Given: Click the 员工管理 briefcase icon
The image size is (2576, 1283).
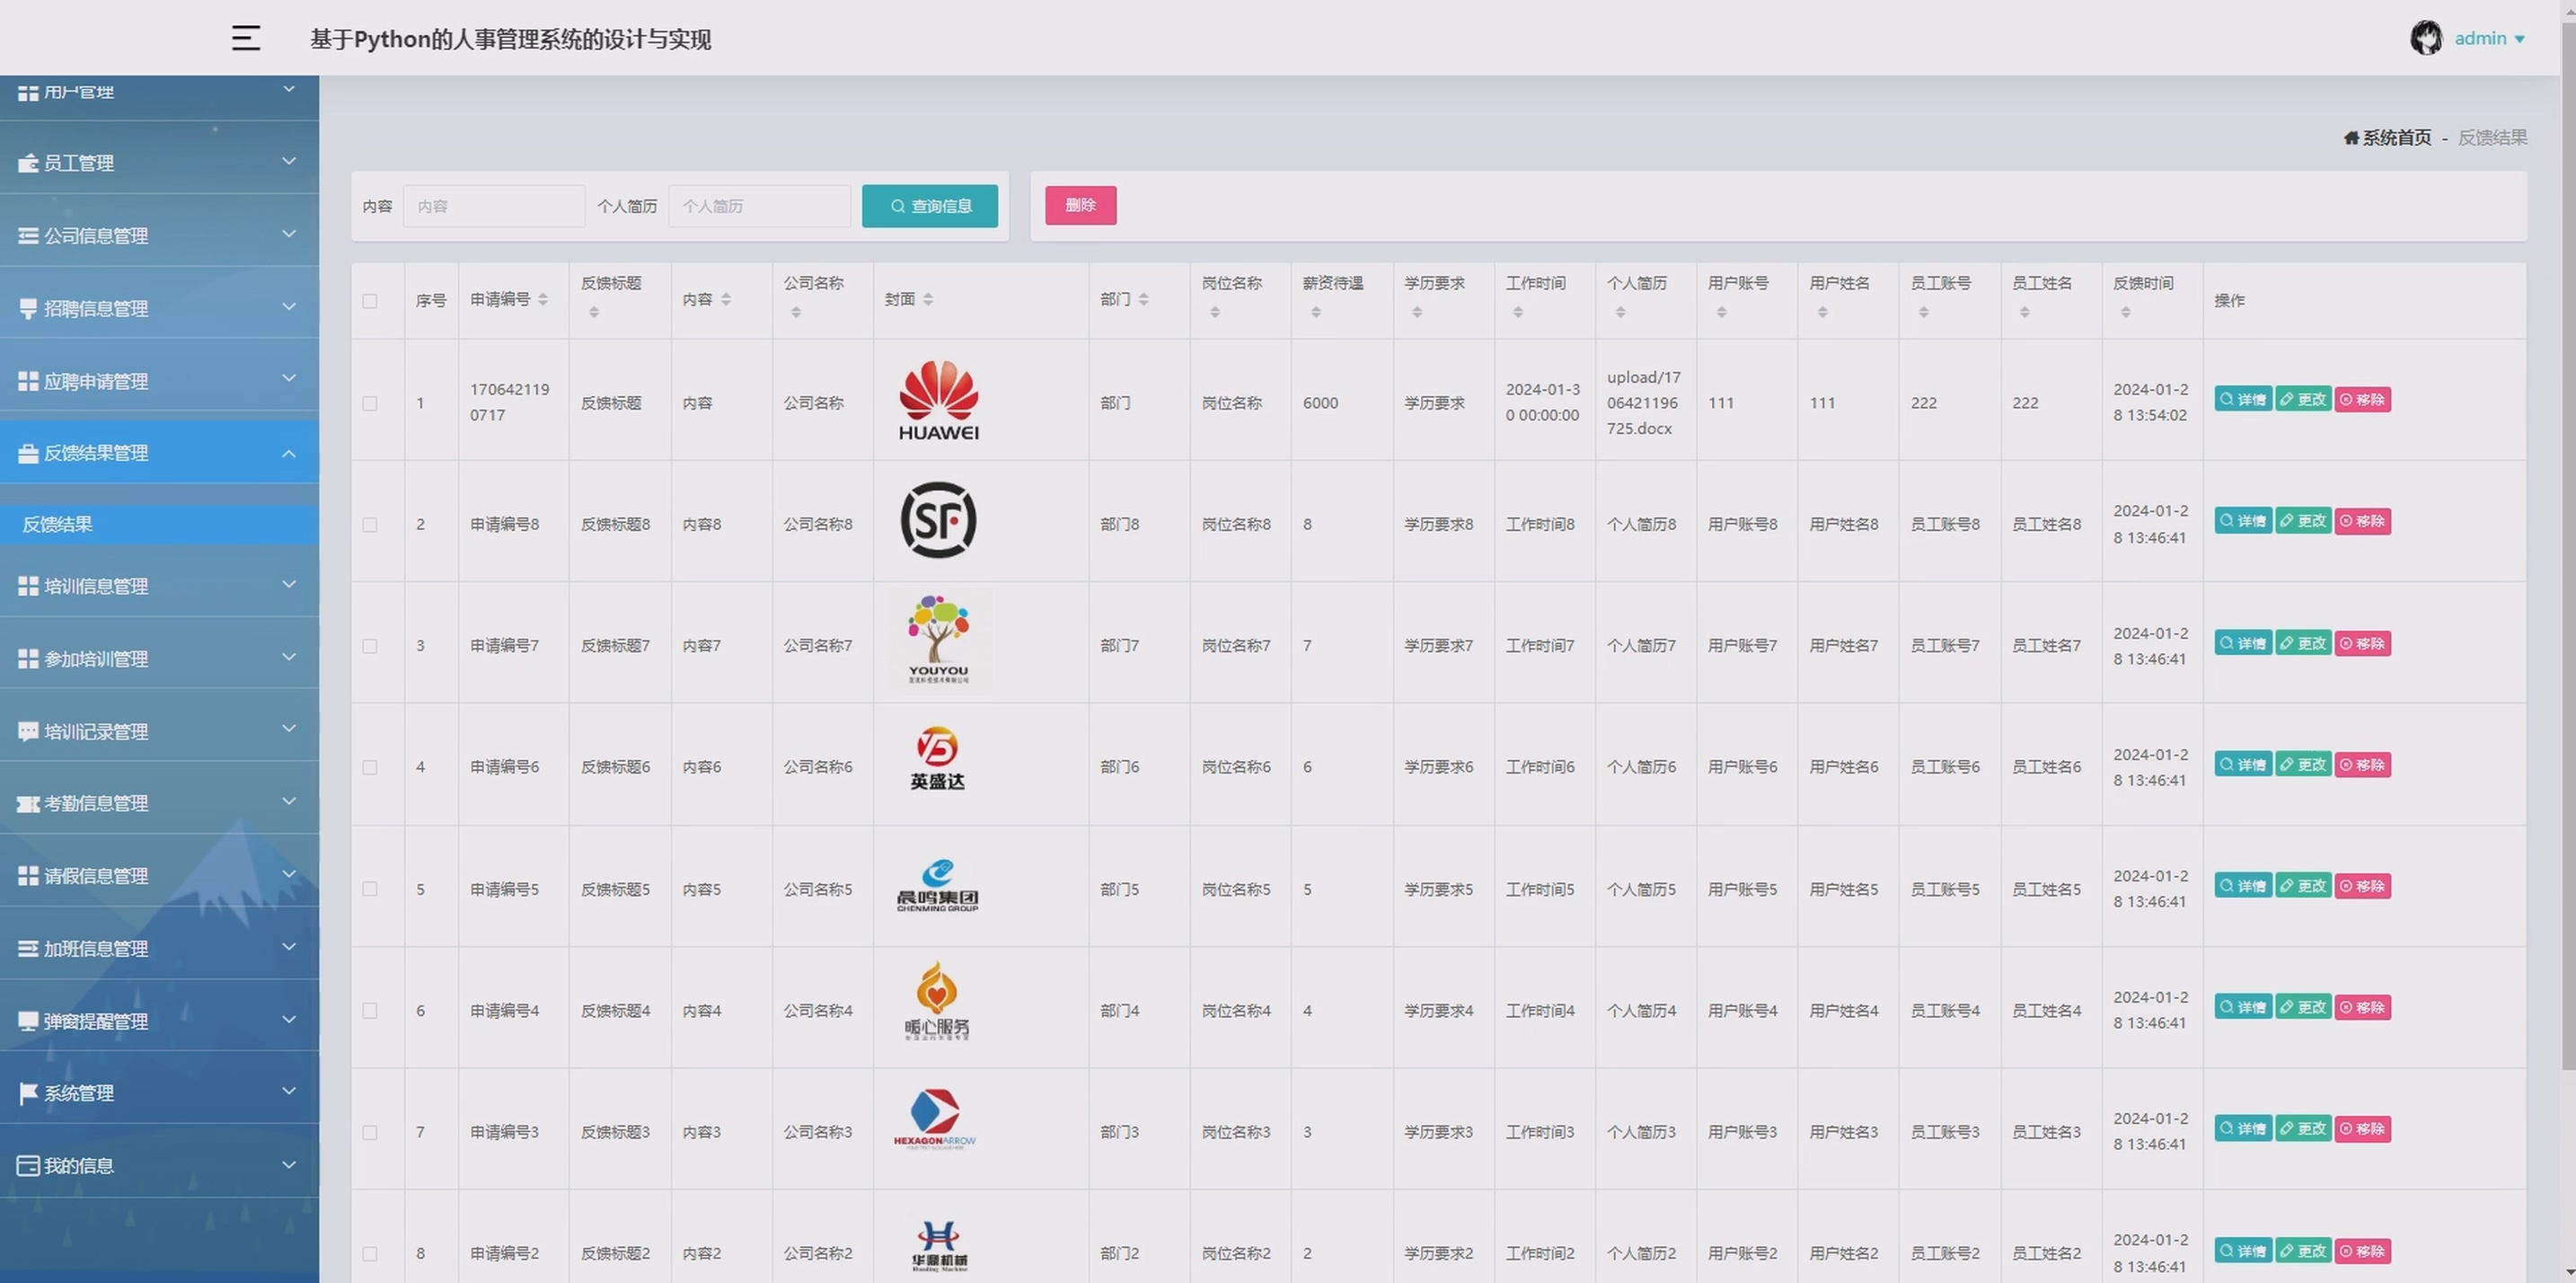Looking at the screenshot, I should click(28, 163).
